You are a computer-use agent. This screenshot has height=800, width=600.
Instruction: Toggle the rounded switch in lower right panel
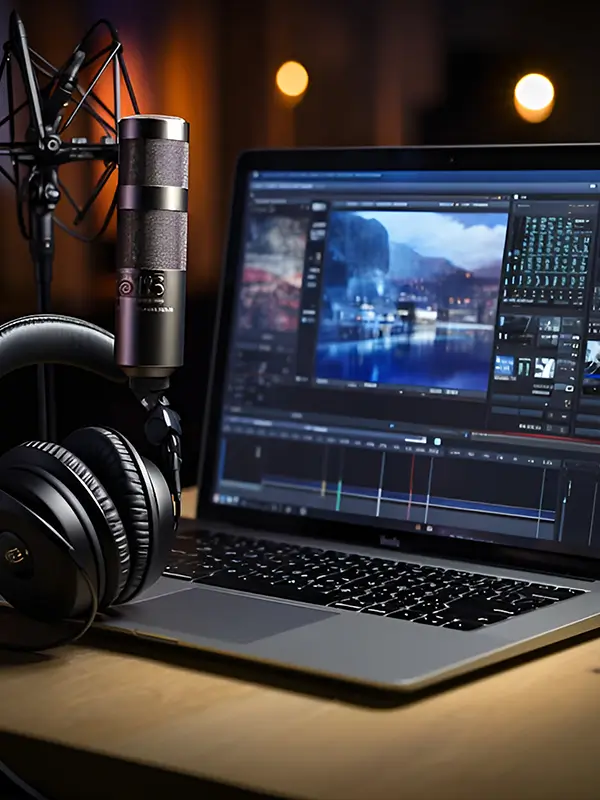[x=568, y=388]
